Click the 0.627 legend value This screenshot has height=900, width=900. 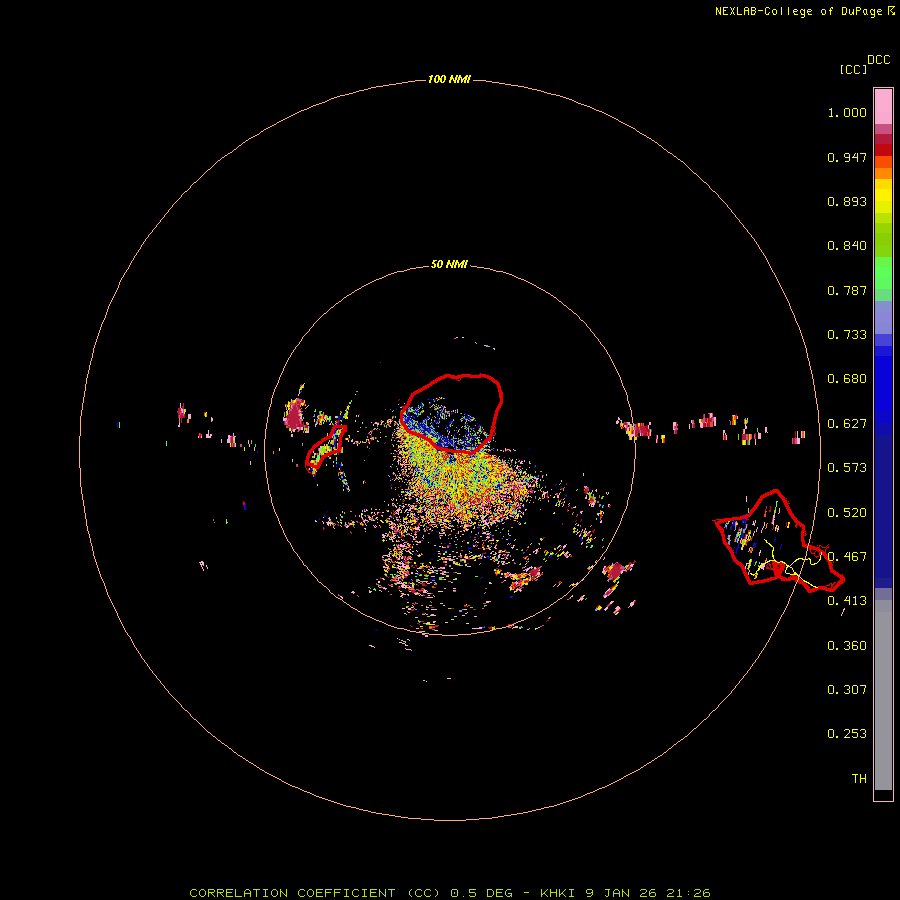(847, 424)
